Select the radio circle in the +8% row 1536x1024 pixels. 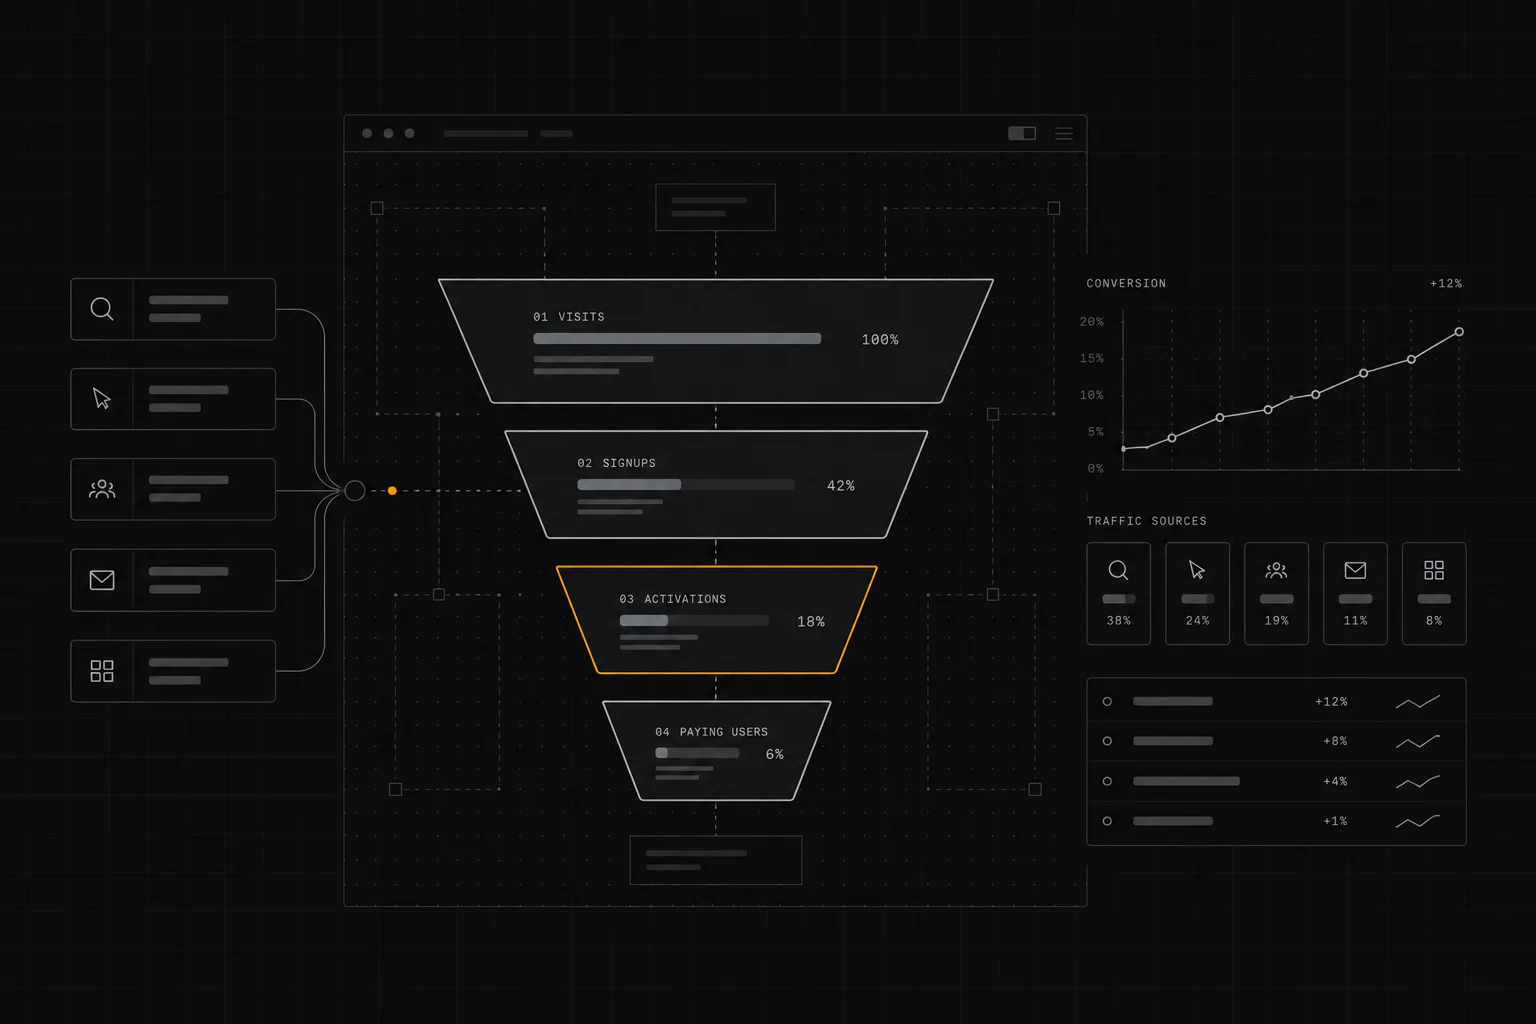[1107, 741]
